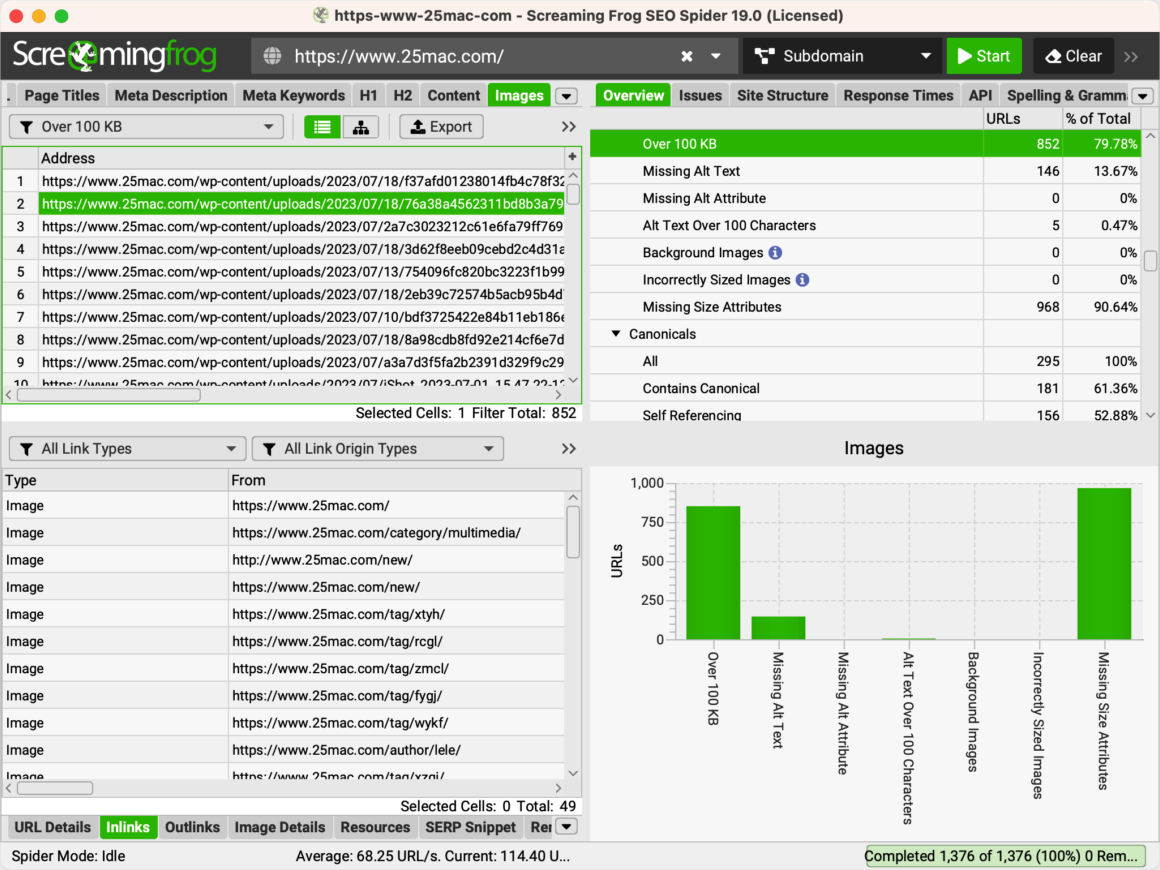Clear the URL with the X icon
1160x870 pixels.
[687, 56]
